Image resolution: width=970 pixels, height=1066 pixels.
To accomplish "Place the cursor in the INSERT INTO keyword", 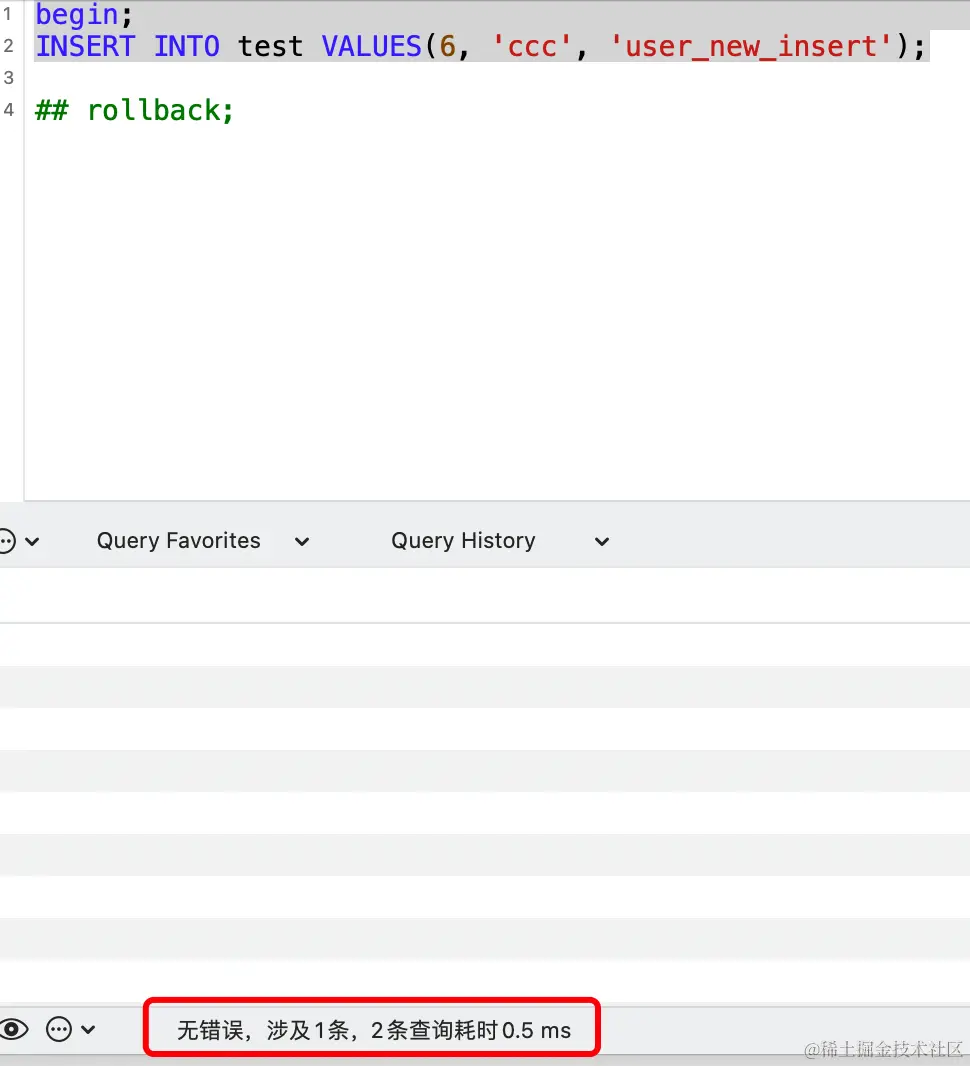I will [x=128, y=46].
